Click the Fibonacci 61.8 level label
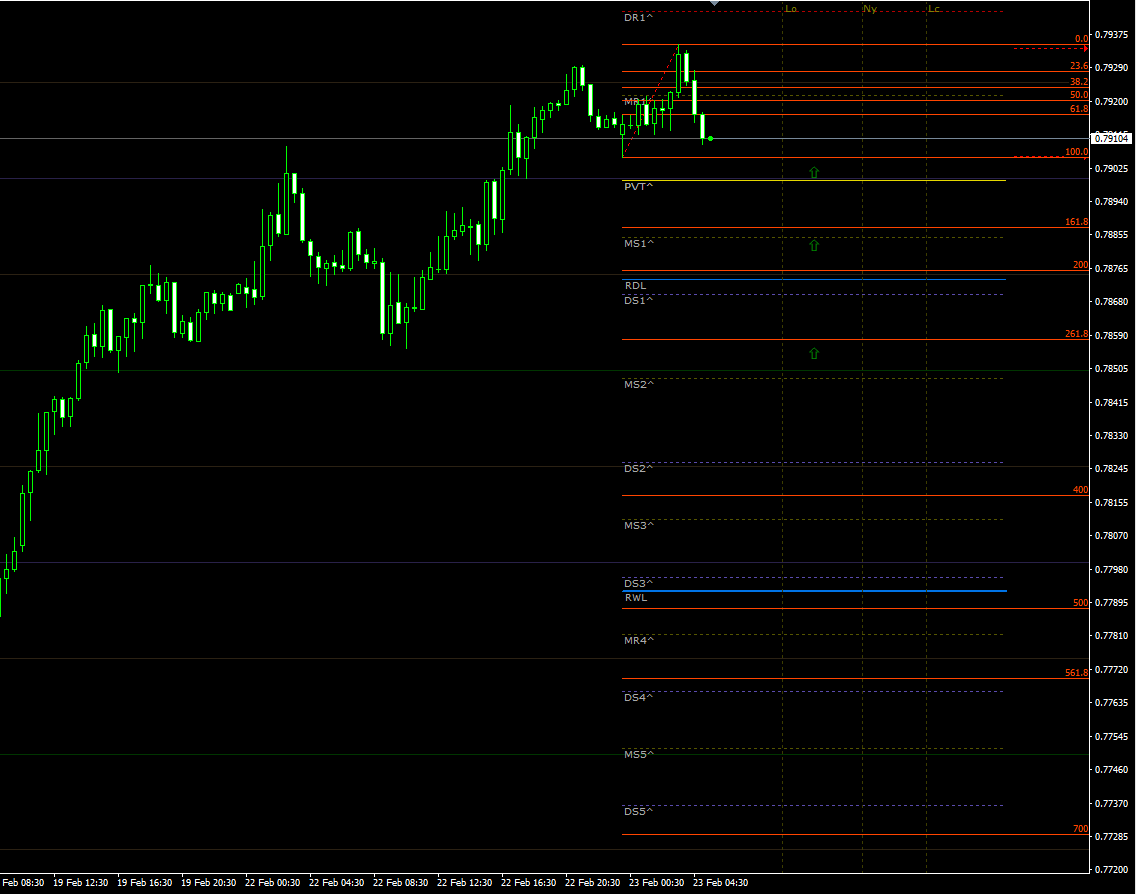Viewport: 1136px width, 894px height. (1079, 109)
